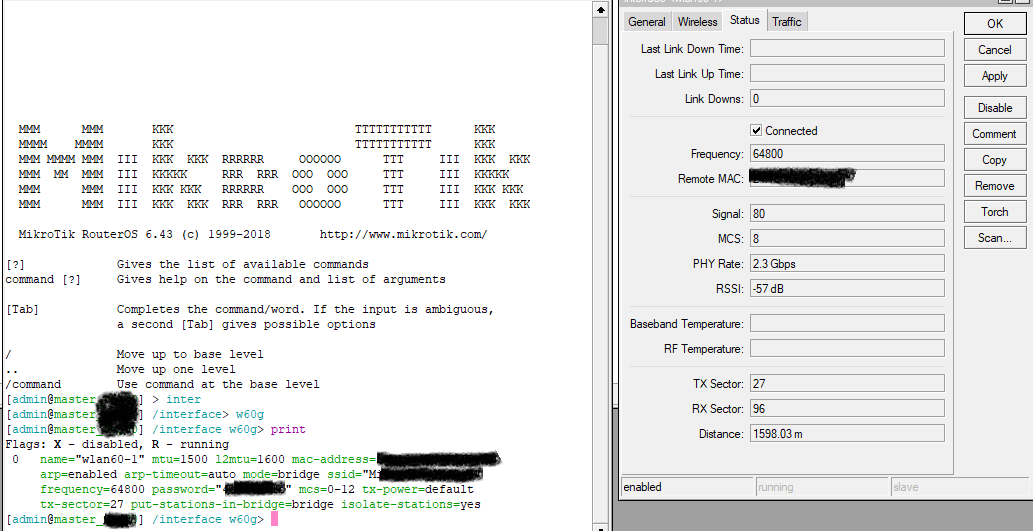The image size is (1033, 531).
Task: Click the terminal scrollbar up arrow
Action: pos(600,10)
